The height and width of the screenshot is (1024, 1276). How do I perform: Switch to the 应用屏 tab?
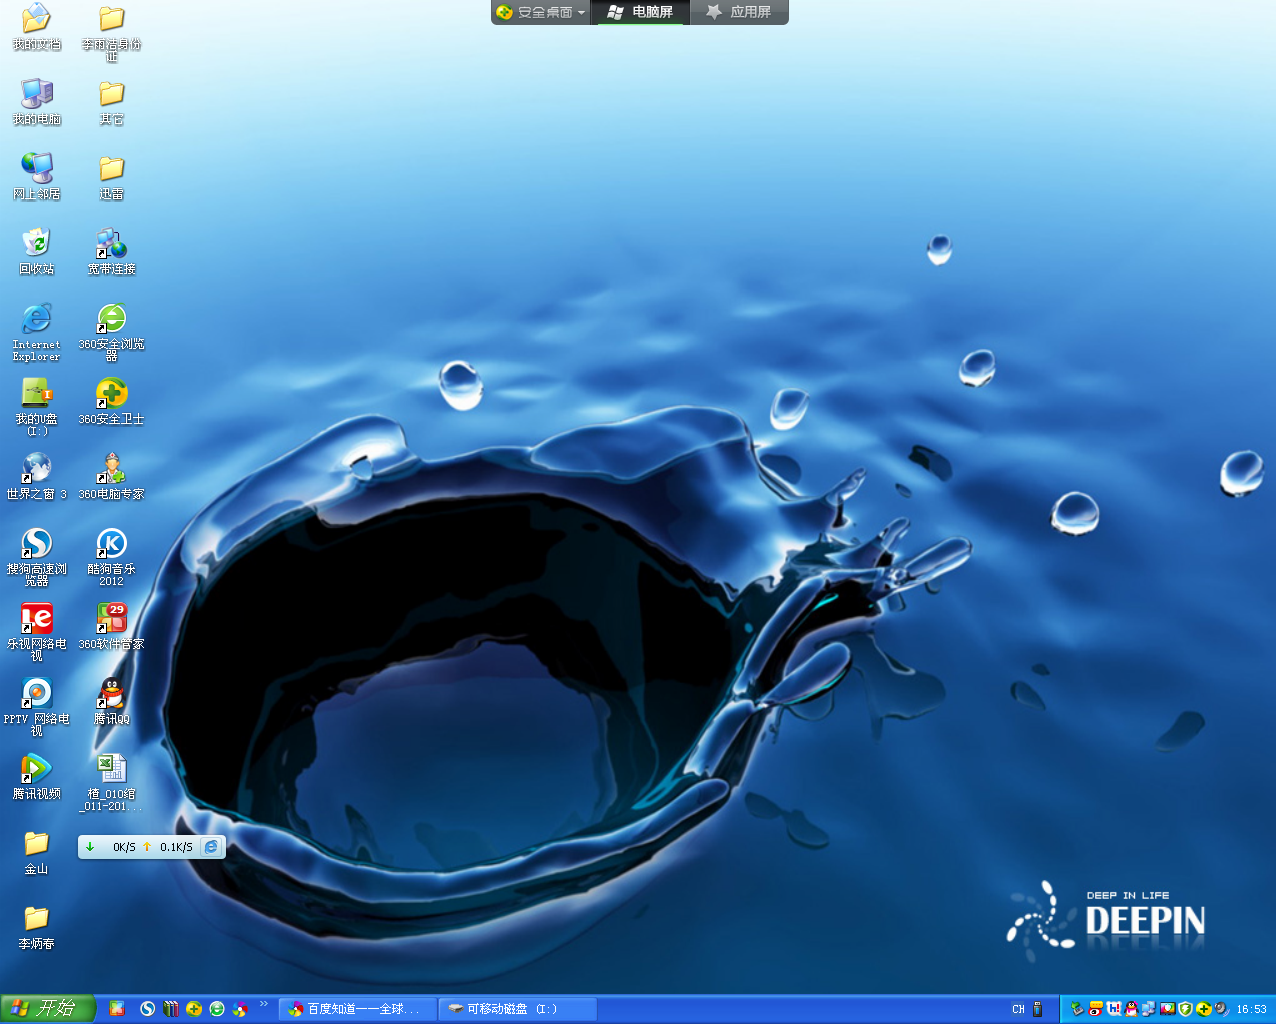(x=739, y=12)
